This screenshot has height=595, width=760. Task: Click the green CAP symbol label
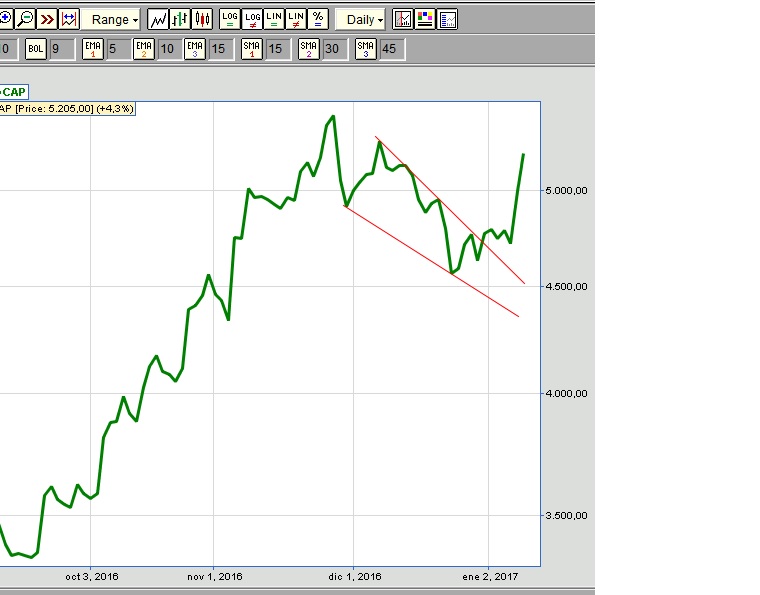click(14, 92)
